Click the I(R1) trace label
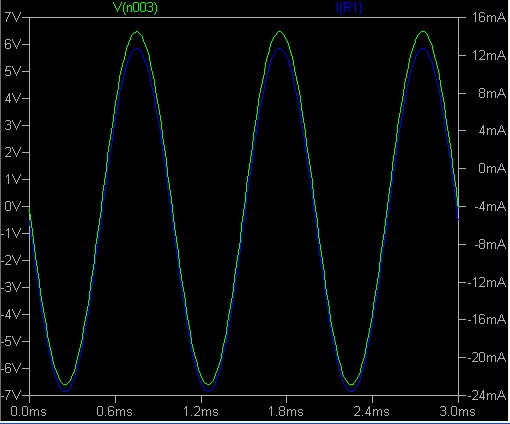 (349, 7)
